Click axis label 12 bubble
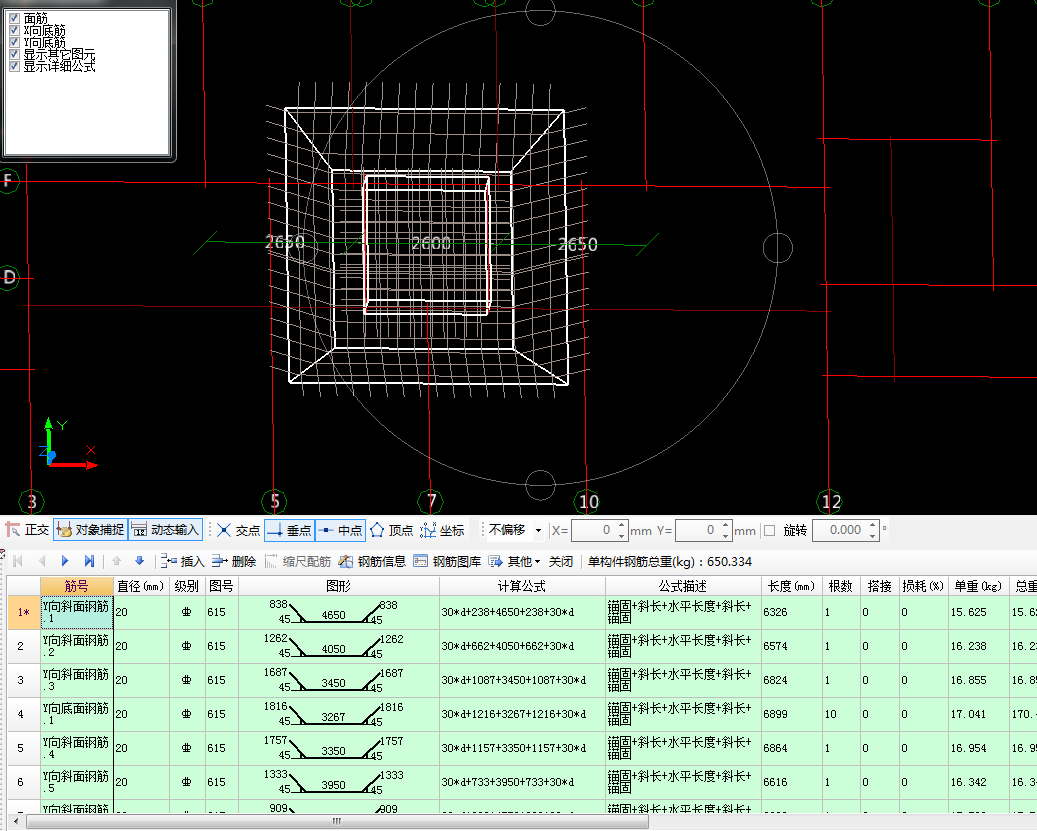This screenshot has width=1037, height=831. pyautogui.click(x=831, y=502)
